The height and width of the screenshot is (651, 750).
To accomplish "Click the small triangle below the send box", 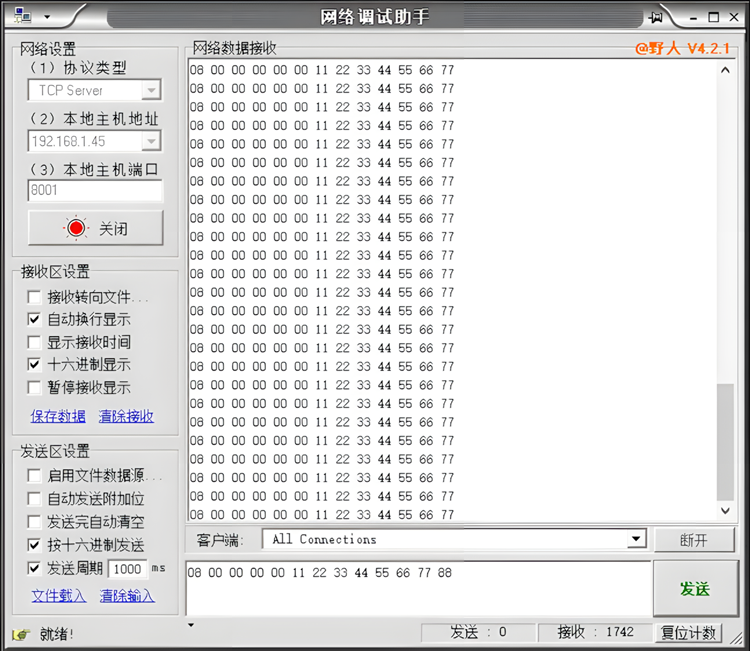I will [x=191, y=626].
